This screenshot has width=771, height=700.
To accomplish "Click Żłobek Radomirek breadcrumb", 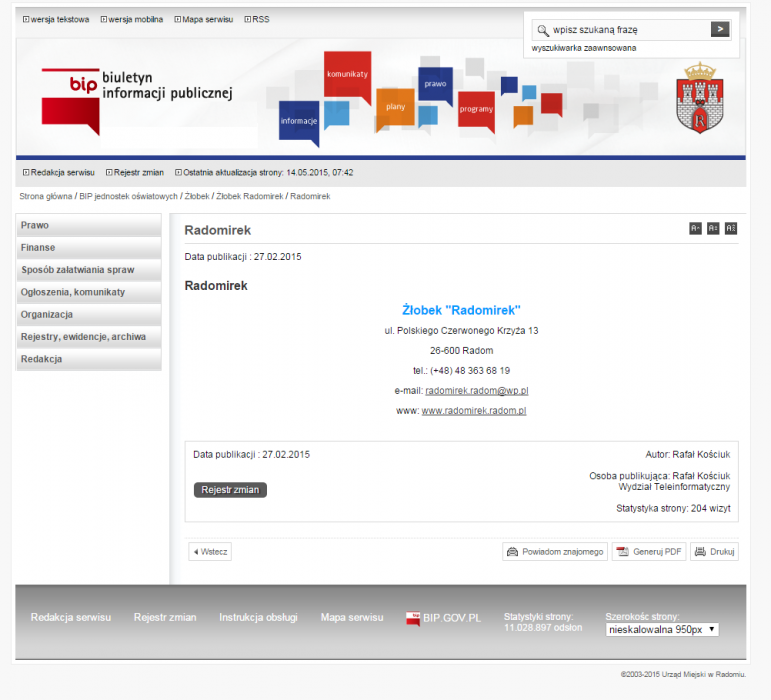I will pyautogui.click(x=250, y=196).
